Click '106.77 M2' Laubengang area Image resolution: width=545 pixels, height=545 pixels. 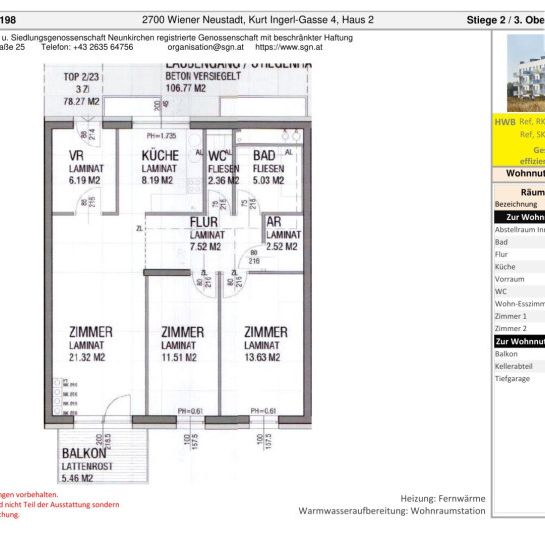(x=186, y=88)
